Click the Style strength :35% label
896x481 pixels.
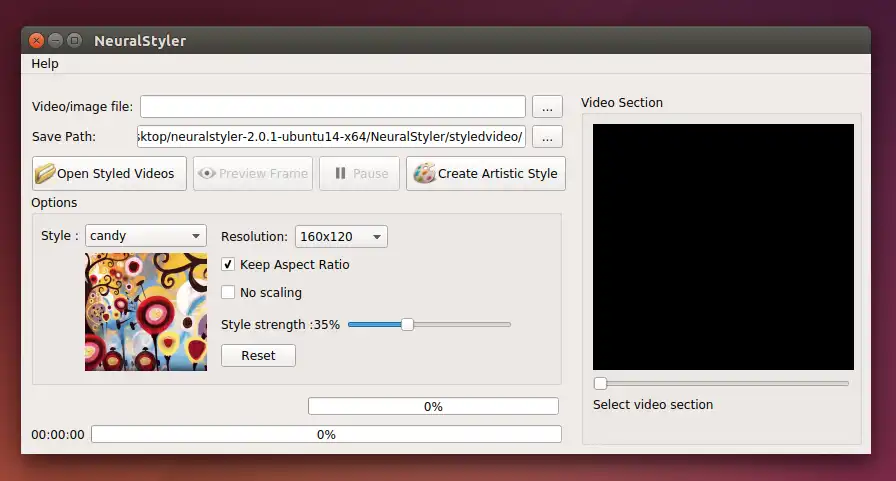coord(281,324)
